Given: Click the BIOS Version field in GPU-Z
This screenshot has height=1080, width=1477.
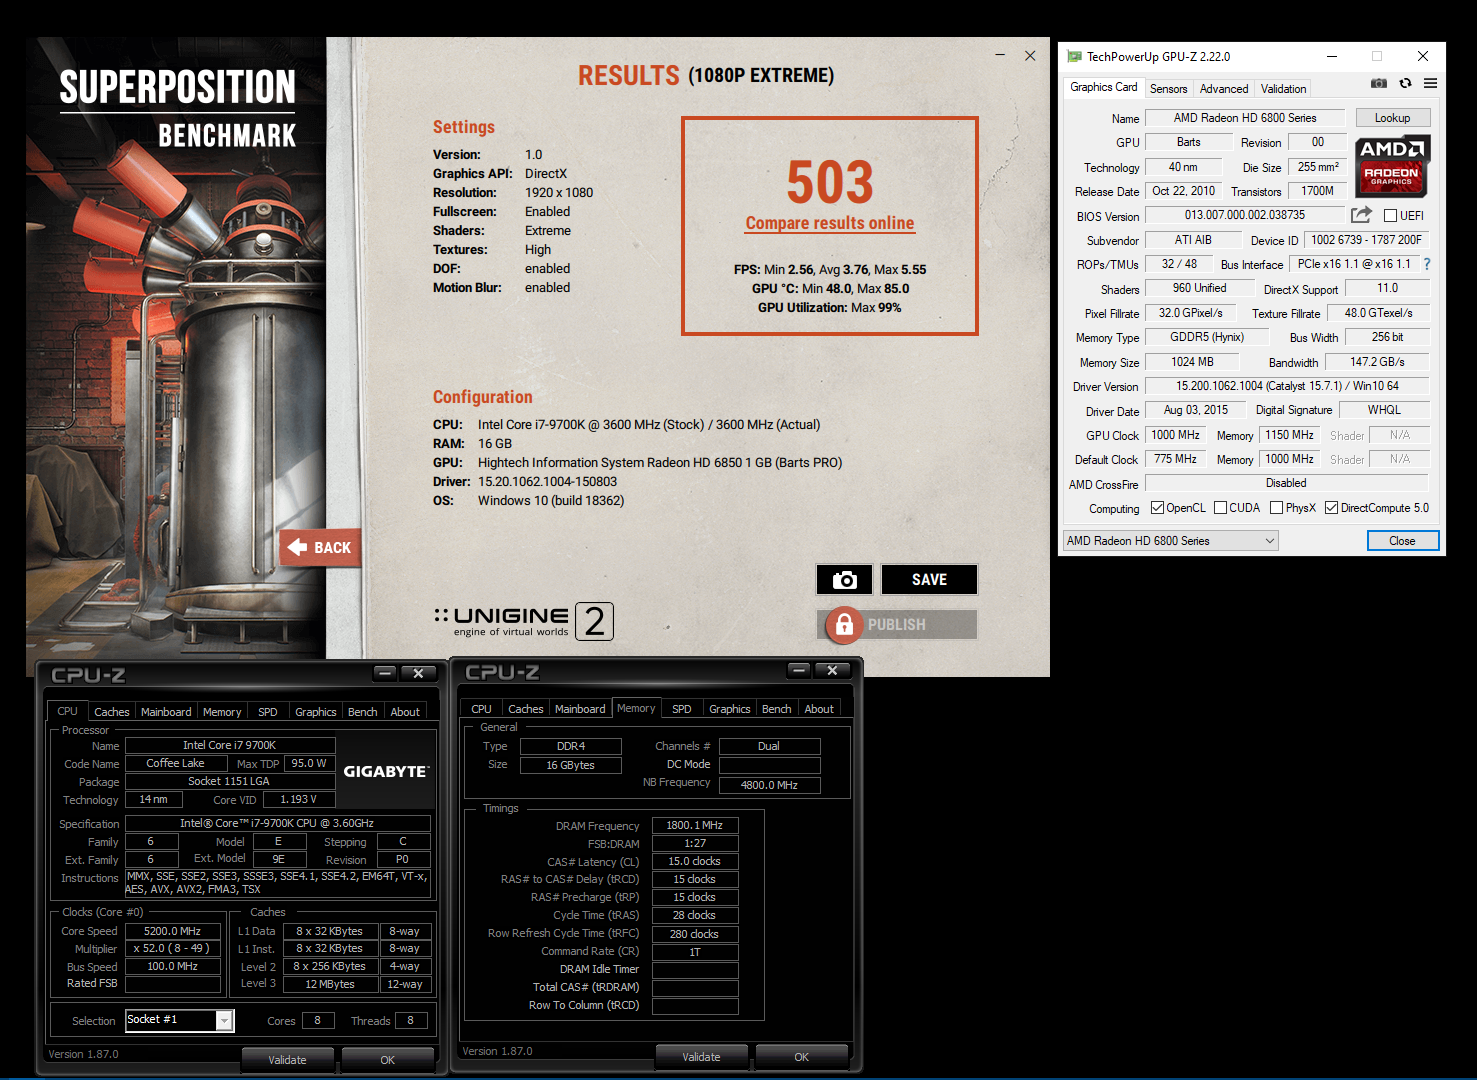Looking at the screenshot, I should tap(1245, 215).
